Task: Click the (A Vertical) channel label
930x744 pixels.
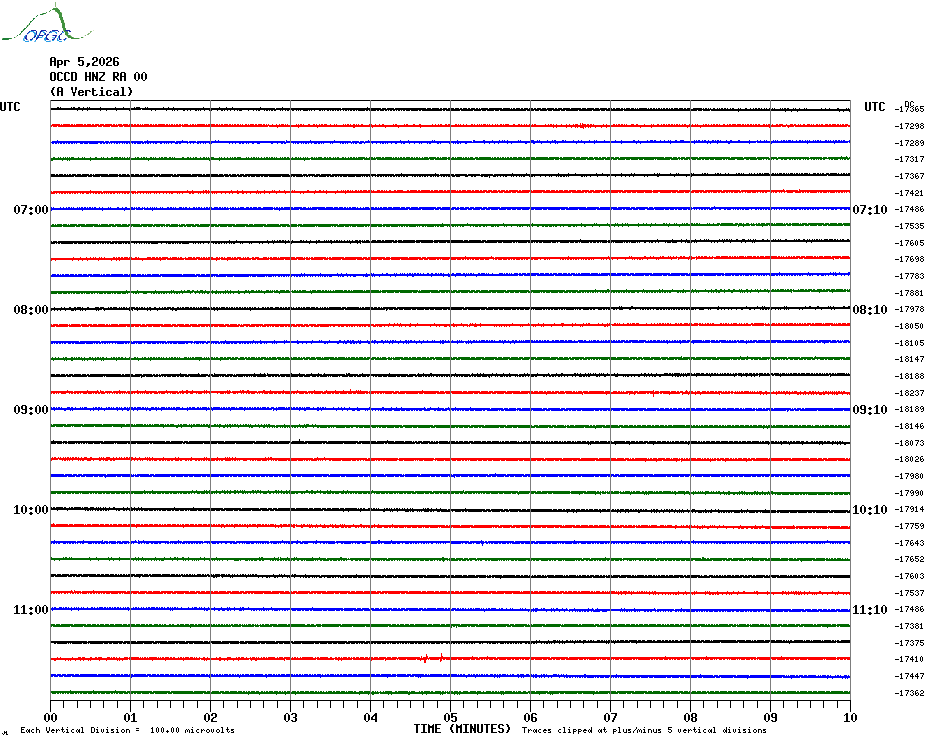Action: coord(91,92)
